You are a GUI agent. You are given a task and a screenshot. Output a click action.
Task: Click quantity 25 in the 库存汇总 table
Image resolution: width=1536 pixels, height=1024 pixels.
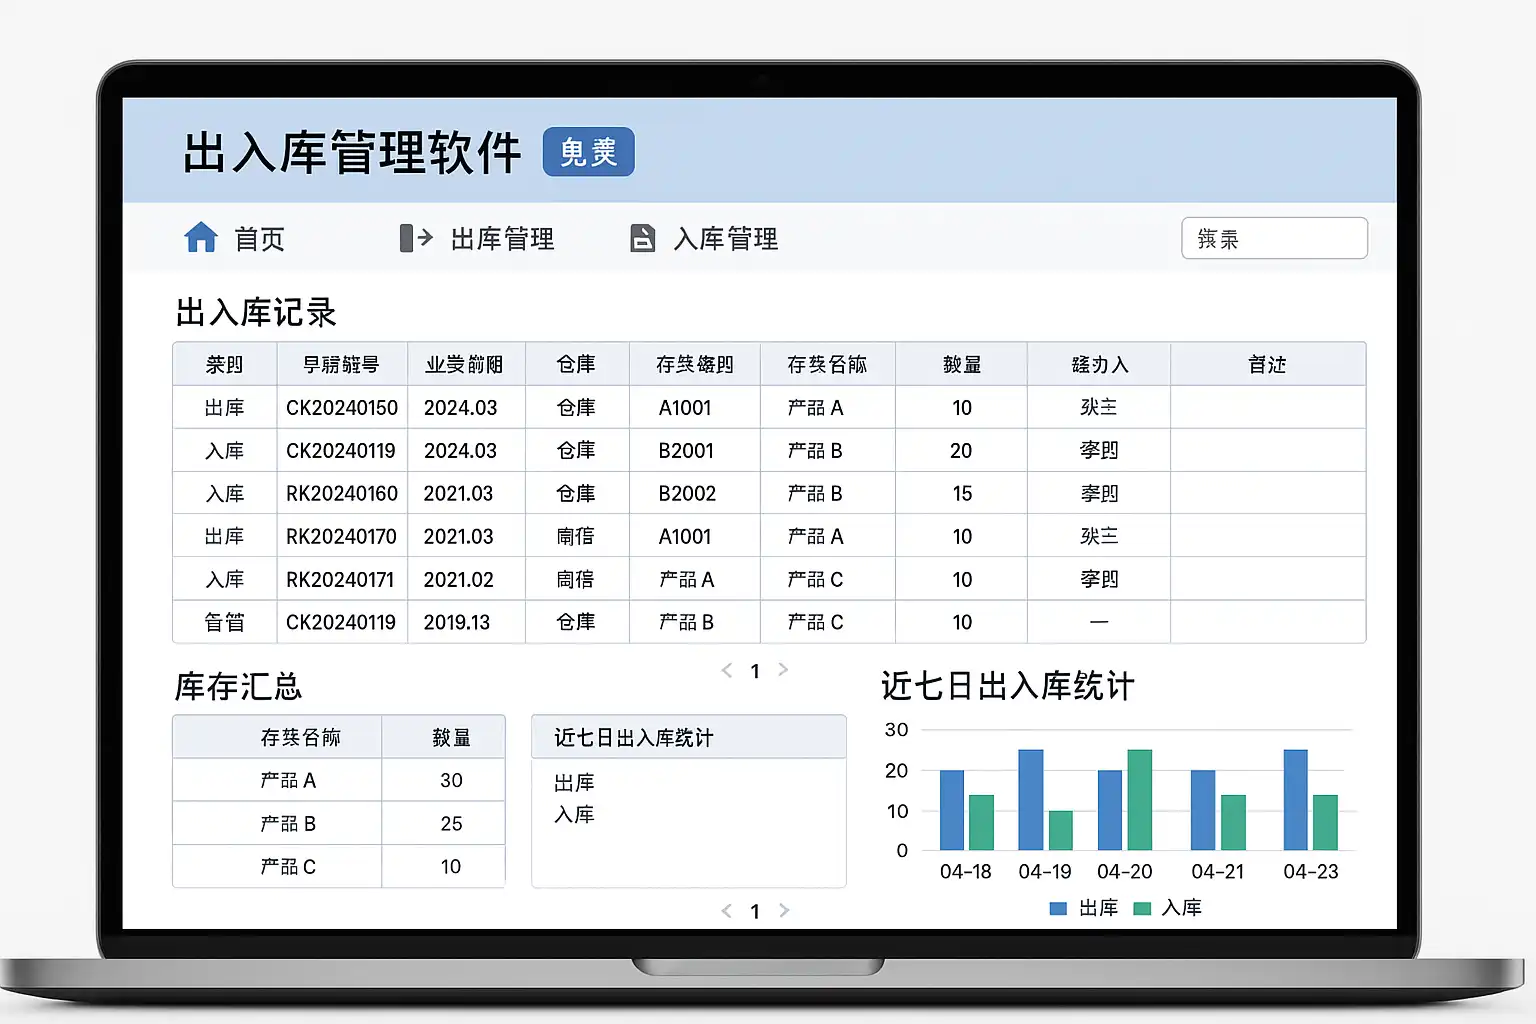[x=451, y=824]
